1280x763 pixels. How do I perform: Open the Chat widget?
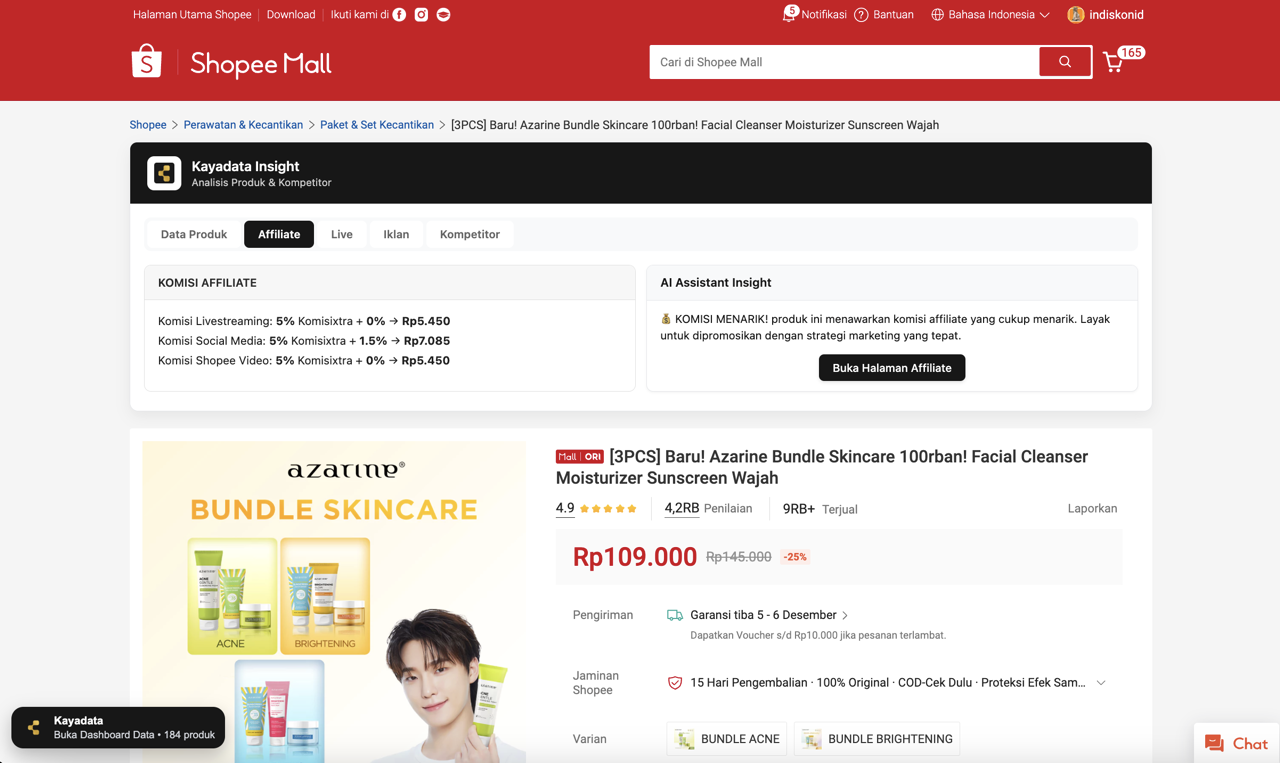(x=1236, y=743)
